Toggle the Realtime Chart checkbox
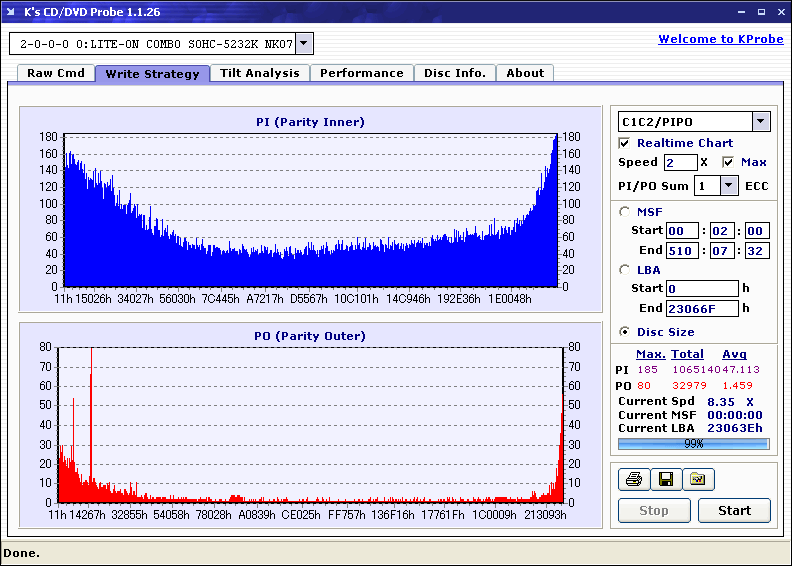The width and height of the screenshot is (792, 566). [x=625, y=143]
